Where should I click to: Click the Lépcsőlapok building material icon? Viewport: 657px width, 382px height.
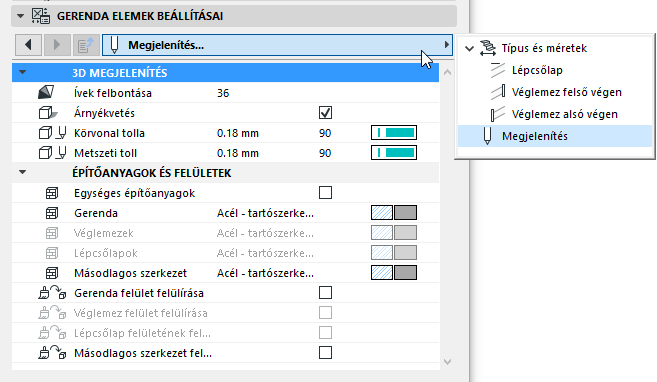point(52,253)
